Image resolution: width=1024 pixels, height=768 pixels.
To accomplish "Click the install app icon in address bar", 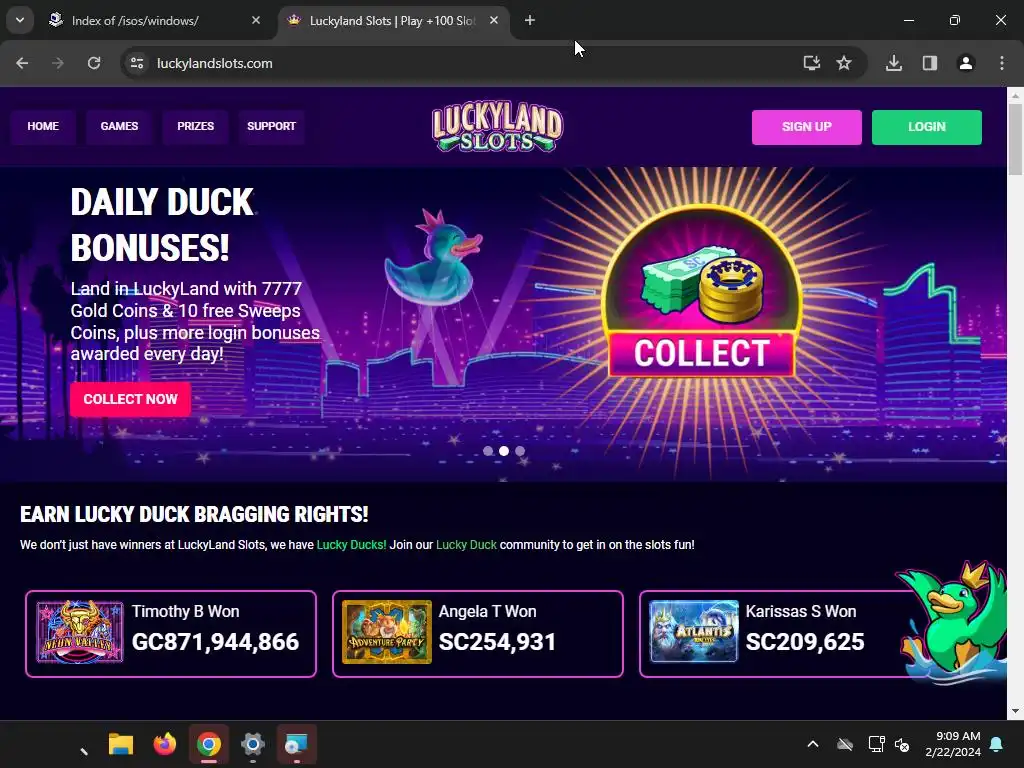I will 811,63.
